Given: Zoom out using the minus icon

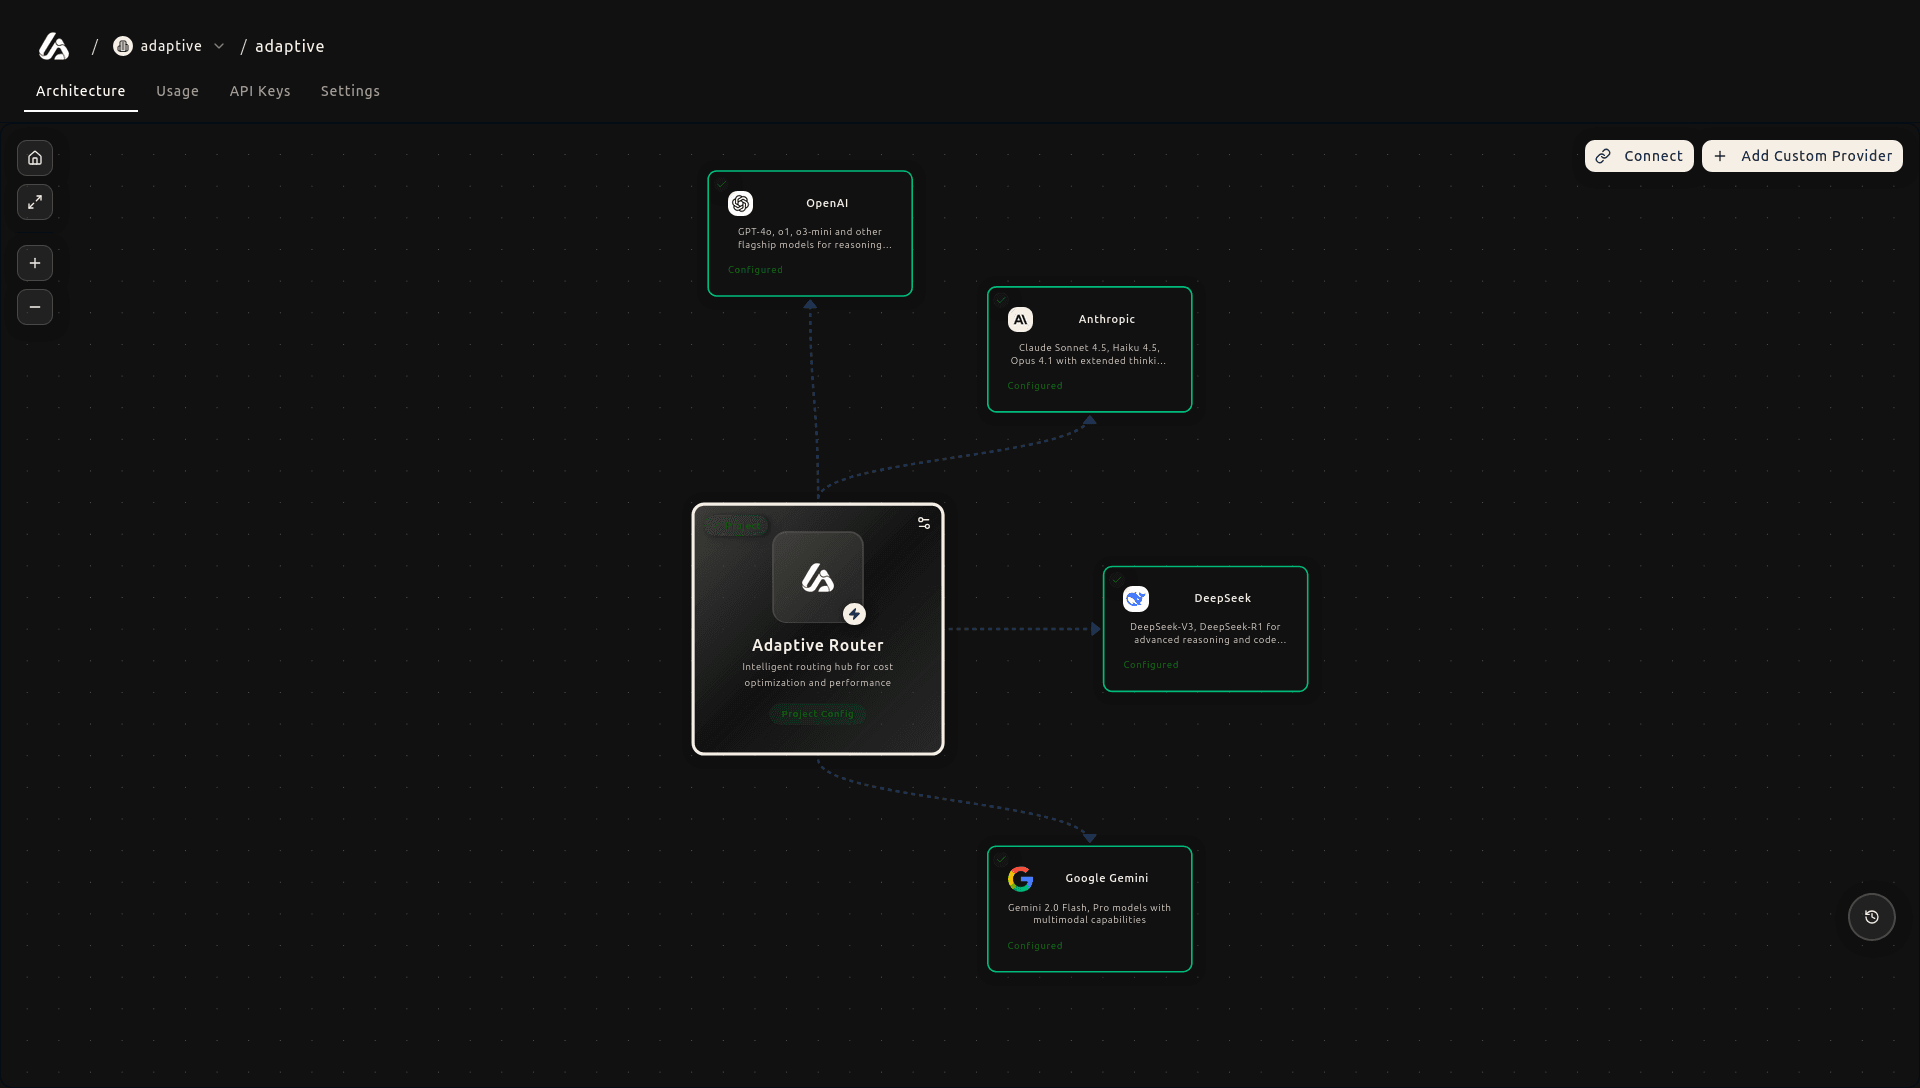Looking at the screenshot, I should pos(35,307).
